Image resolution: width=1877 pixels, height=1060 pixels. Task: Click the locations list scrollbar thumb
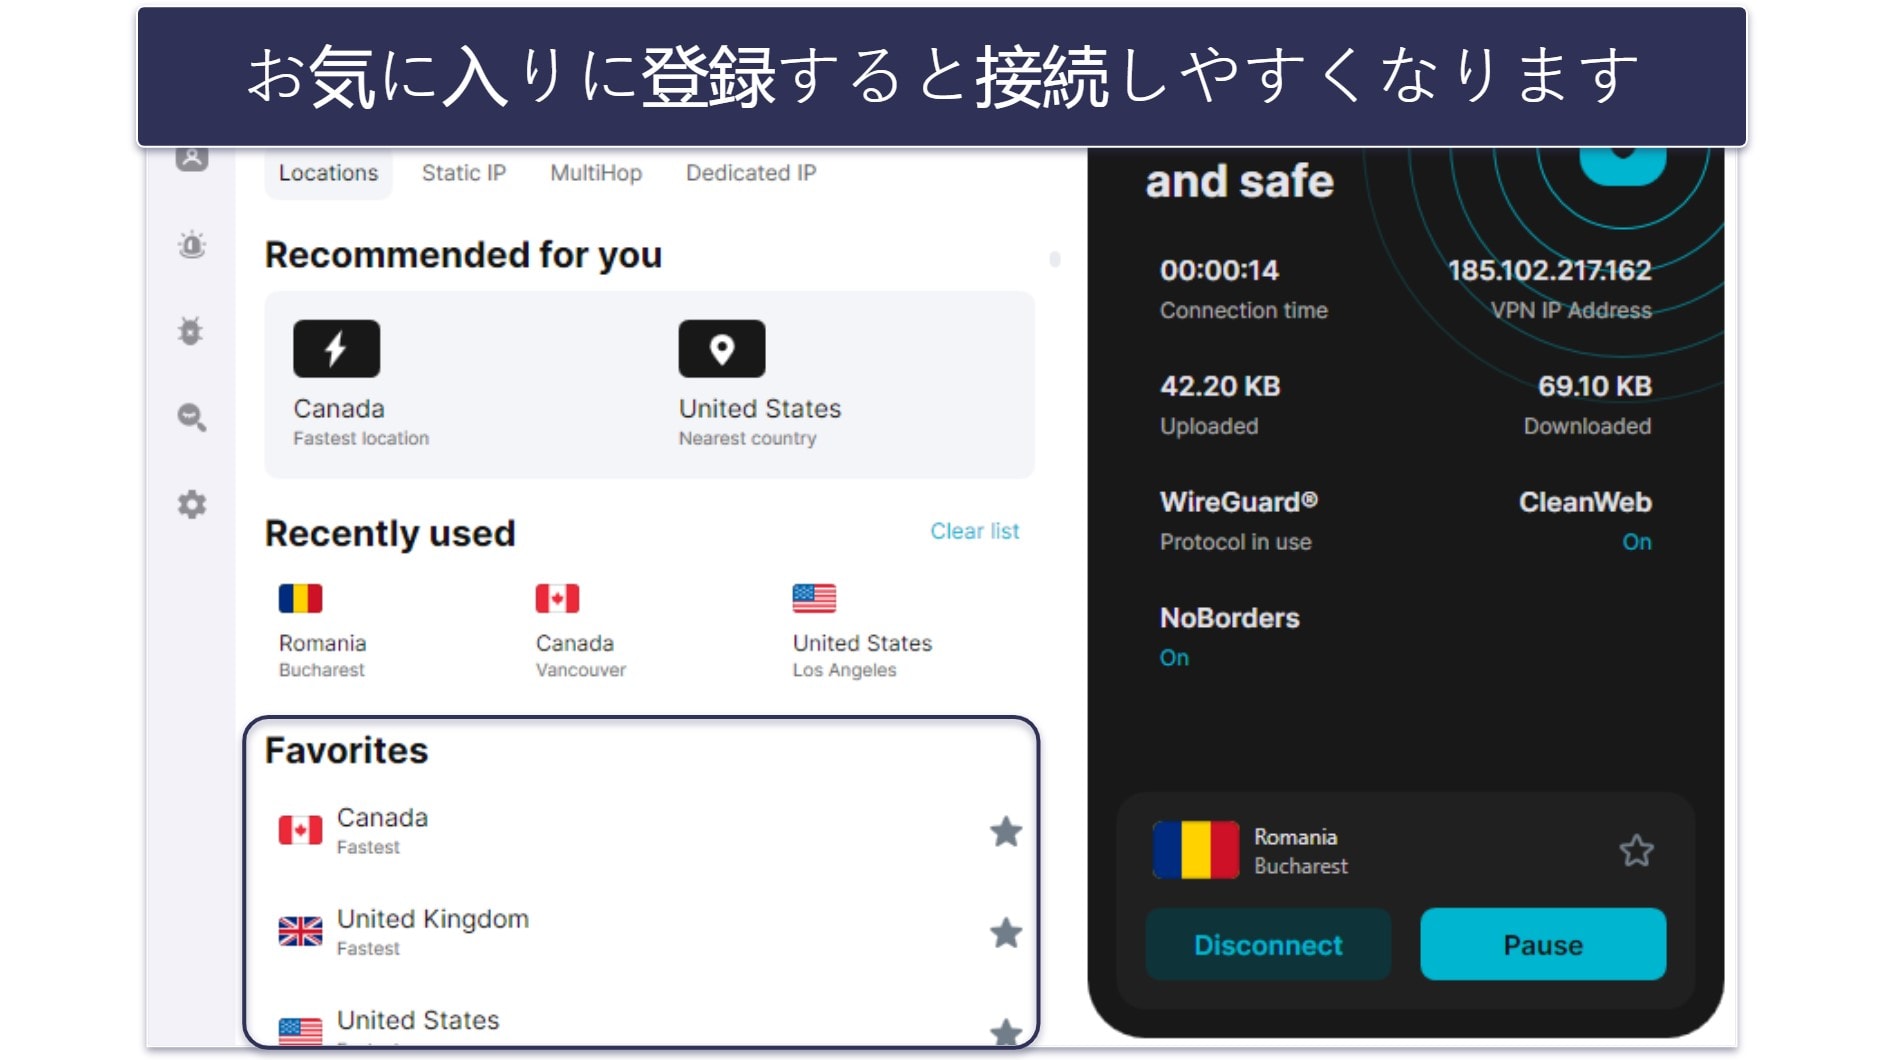(1054, 259)
